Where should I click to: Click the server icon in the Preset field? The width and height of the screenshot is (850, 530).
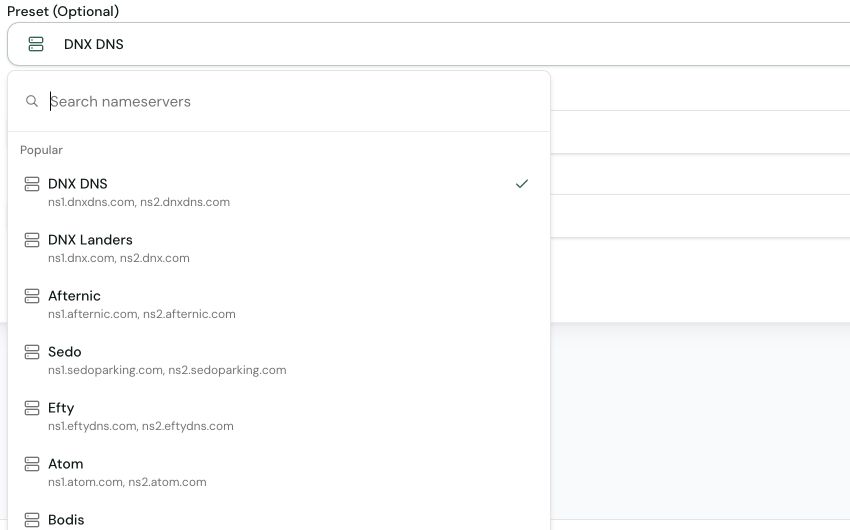[x=36, y=44]
